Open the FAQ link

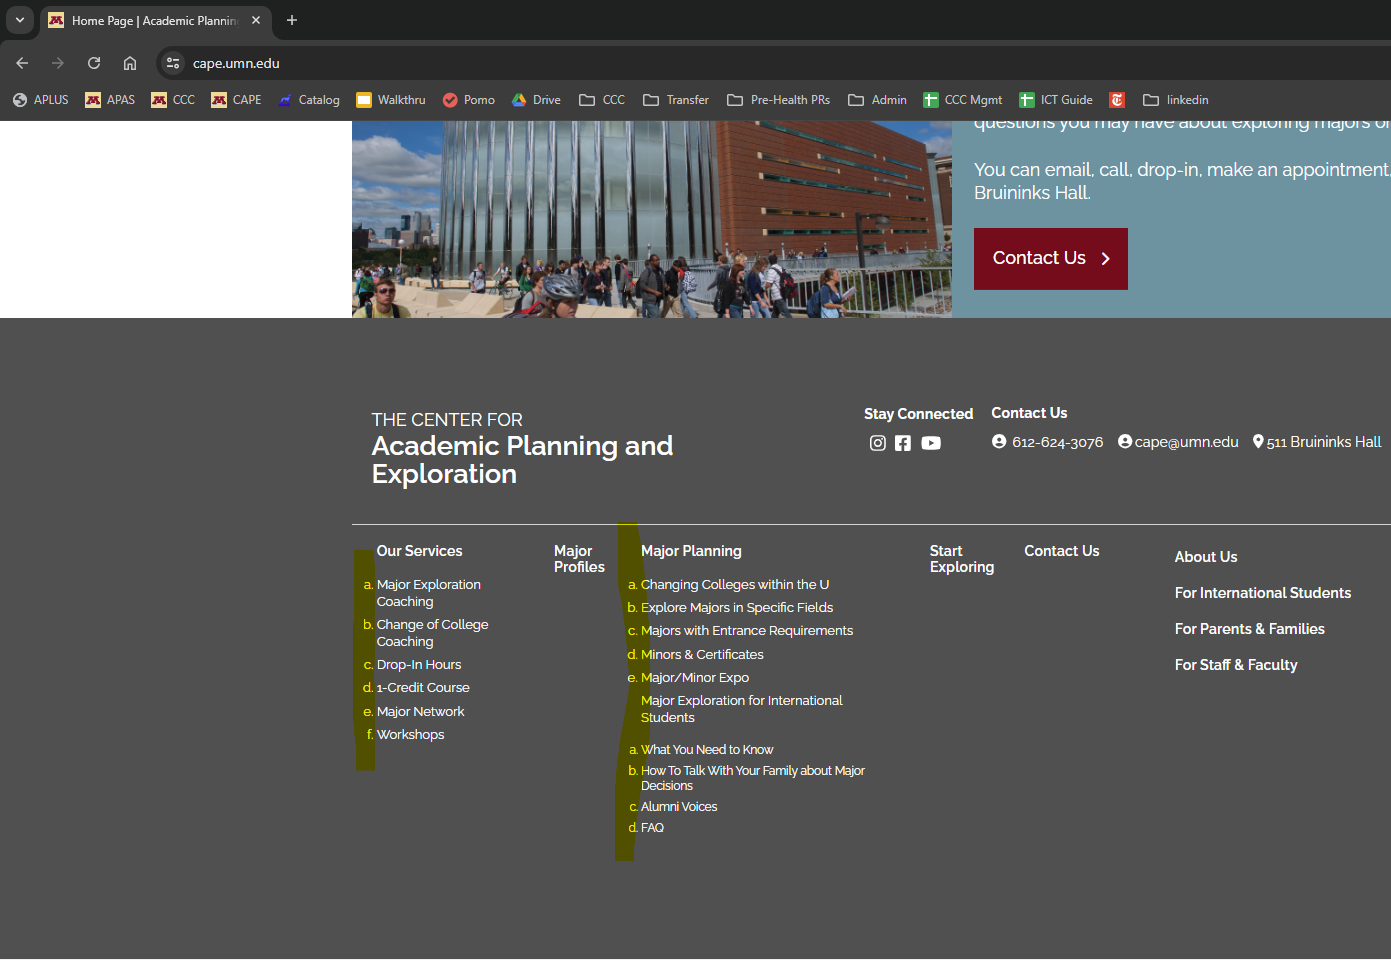652,827
